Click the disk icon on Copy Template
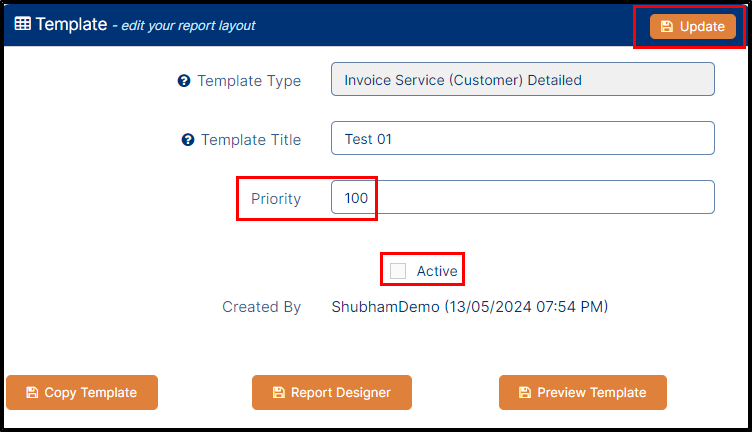This screenshot has height=432, width=752. [32, 392]
